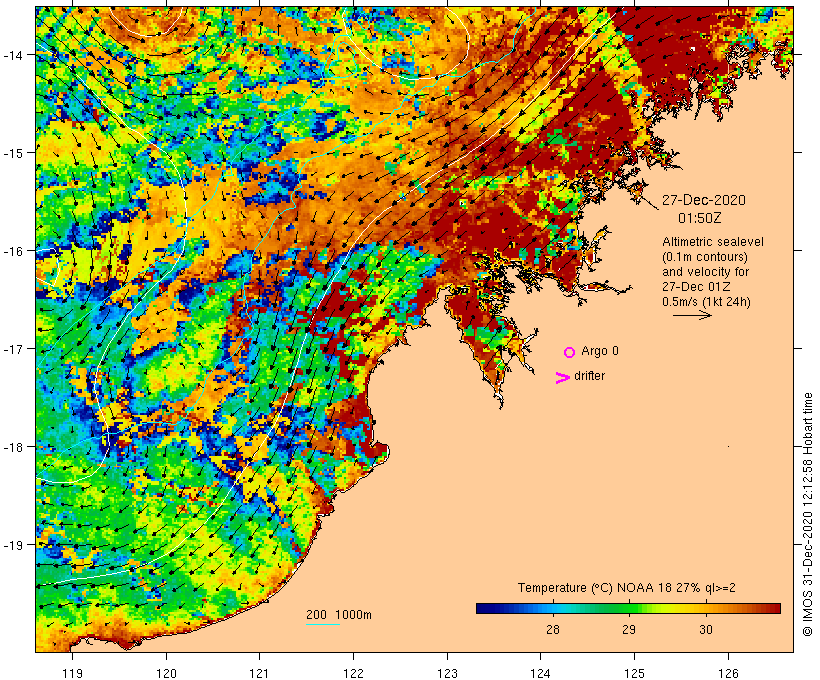Click the 28 label under the color bar

point(553,629)
